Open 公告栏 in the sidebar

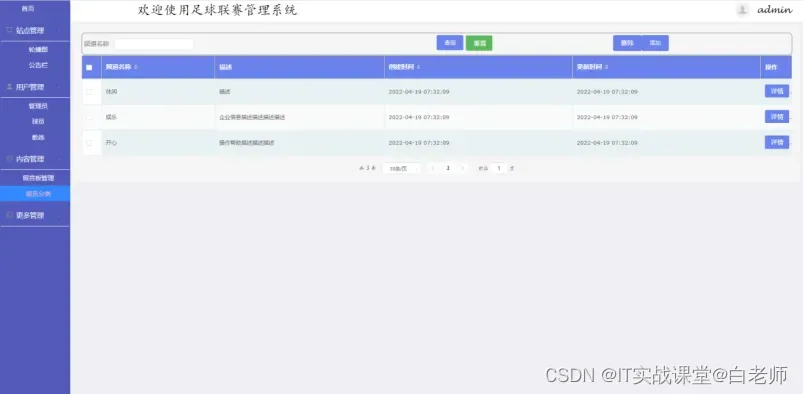(x=38, y=65)
